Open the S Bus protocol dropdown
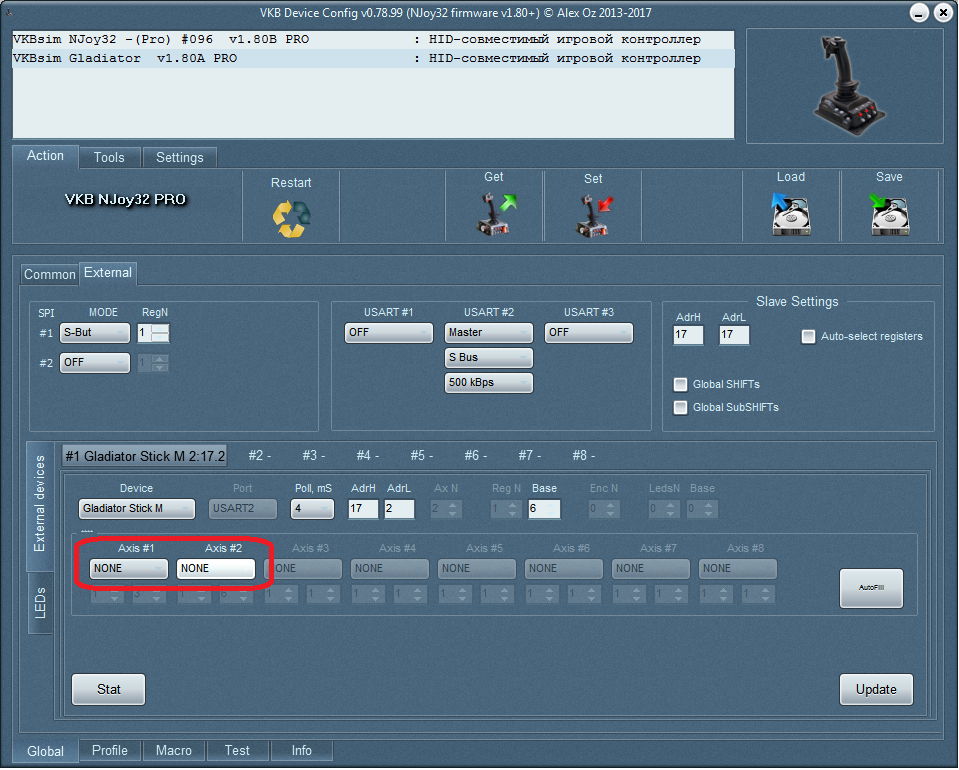This screenshot has width=959, height=770. [x=489, y=358]
